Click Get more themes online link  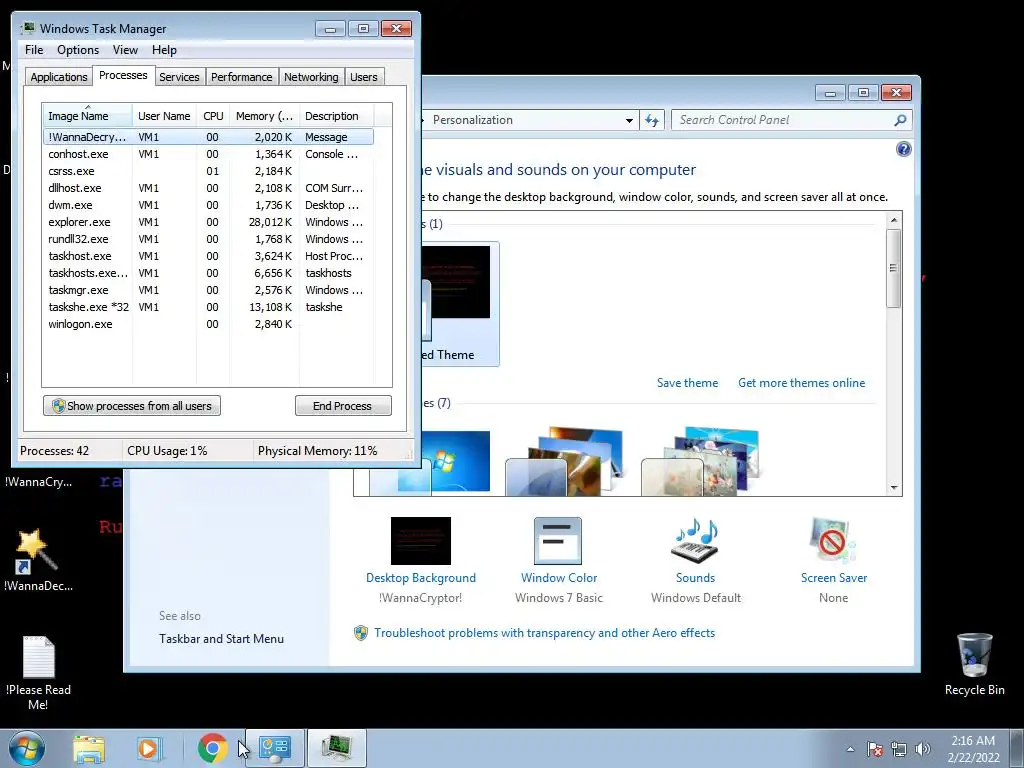pos(801,383)
